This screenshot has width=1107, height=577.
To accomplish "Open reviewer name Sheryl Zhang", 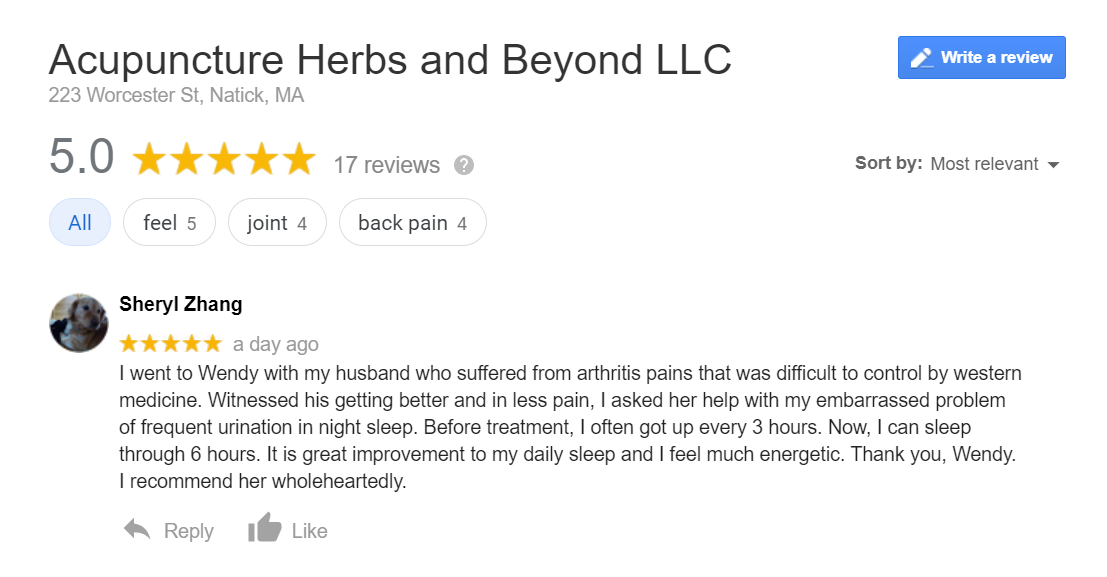I will pyautogui.click(x=180, y=304).
